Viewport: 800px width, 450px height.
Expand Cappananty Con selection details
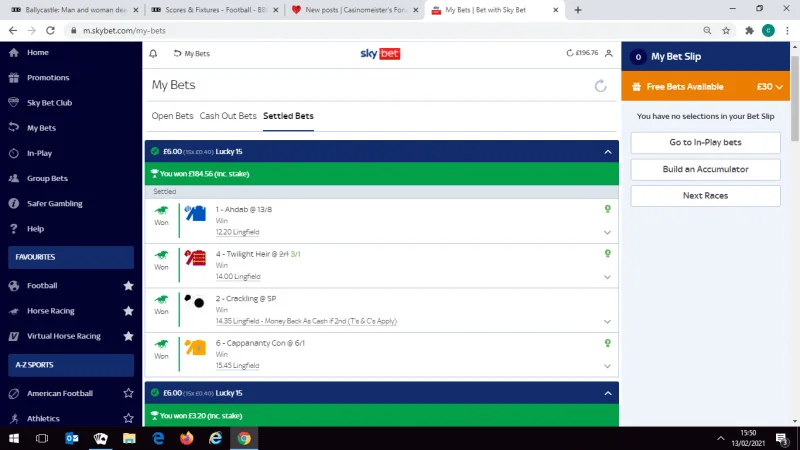coord(607,366)
